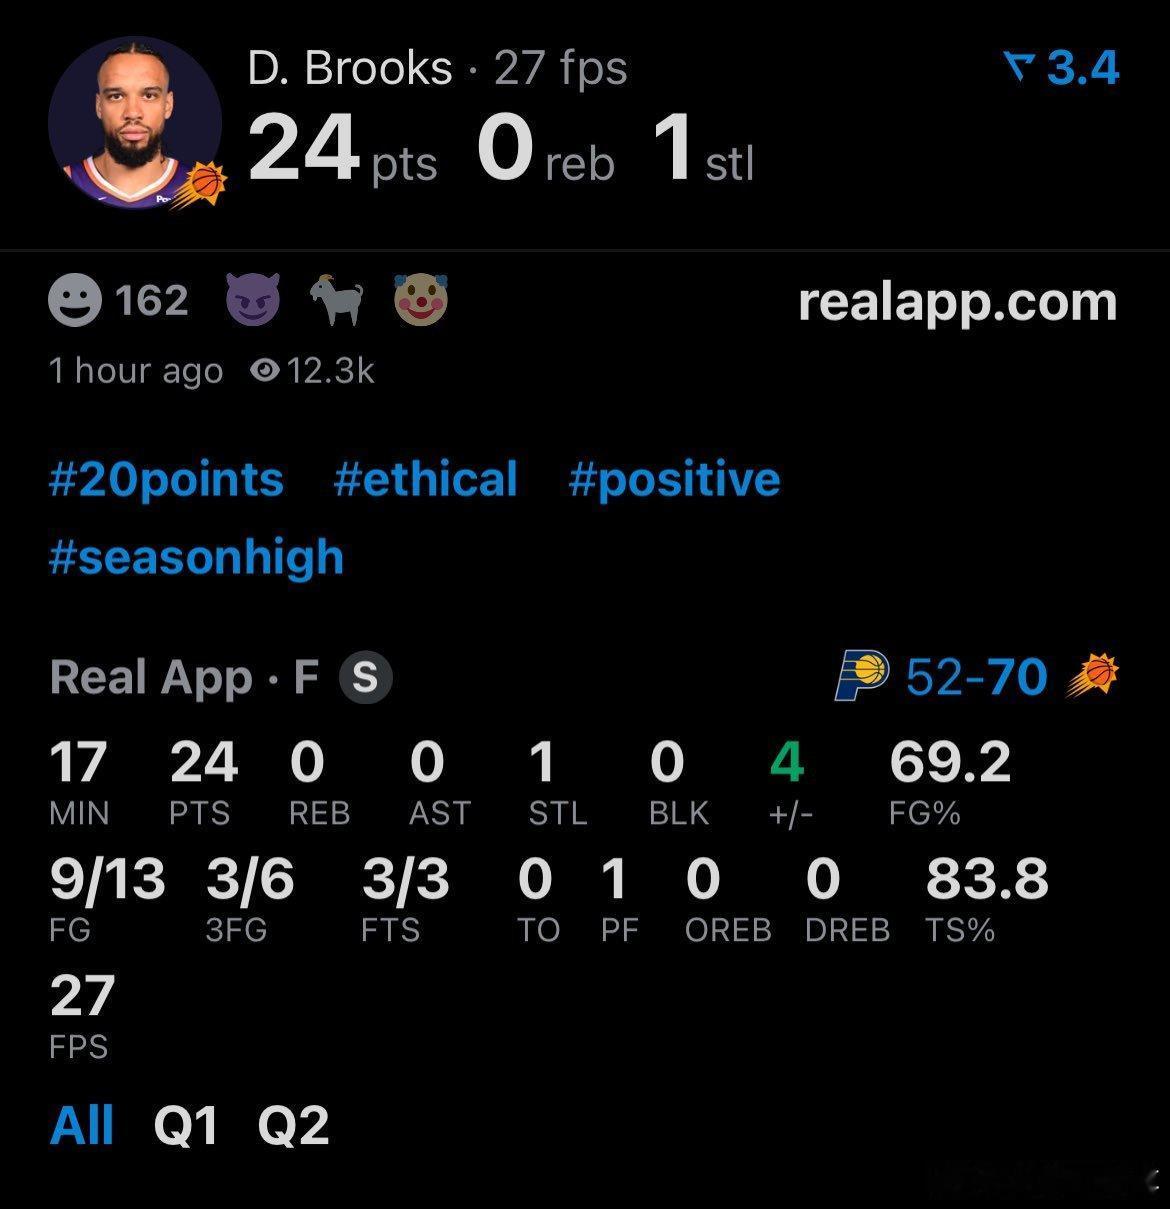Viewport: 1170px width, 1209px height.
Task: Open the #seasonhigh hashtag
Action: (x=196, y=557)
